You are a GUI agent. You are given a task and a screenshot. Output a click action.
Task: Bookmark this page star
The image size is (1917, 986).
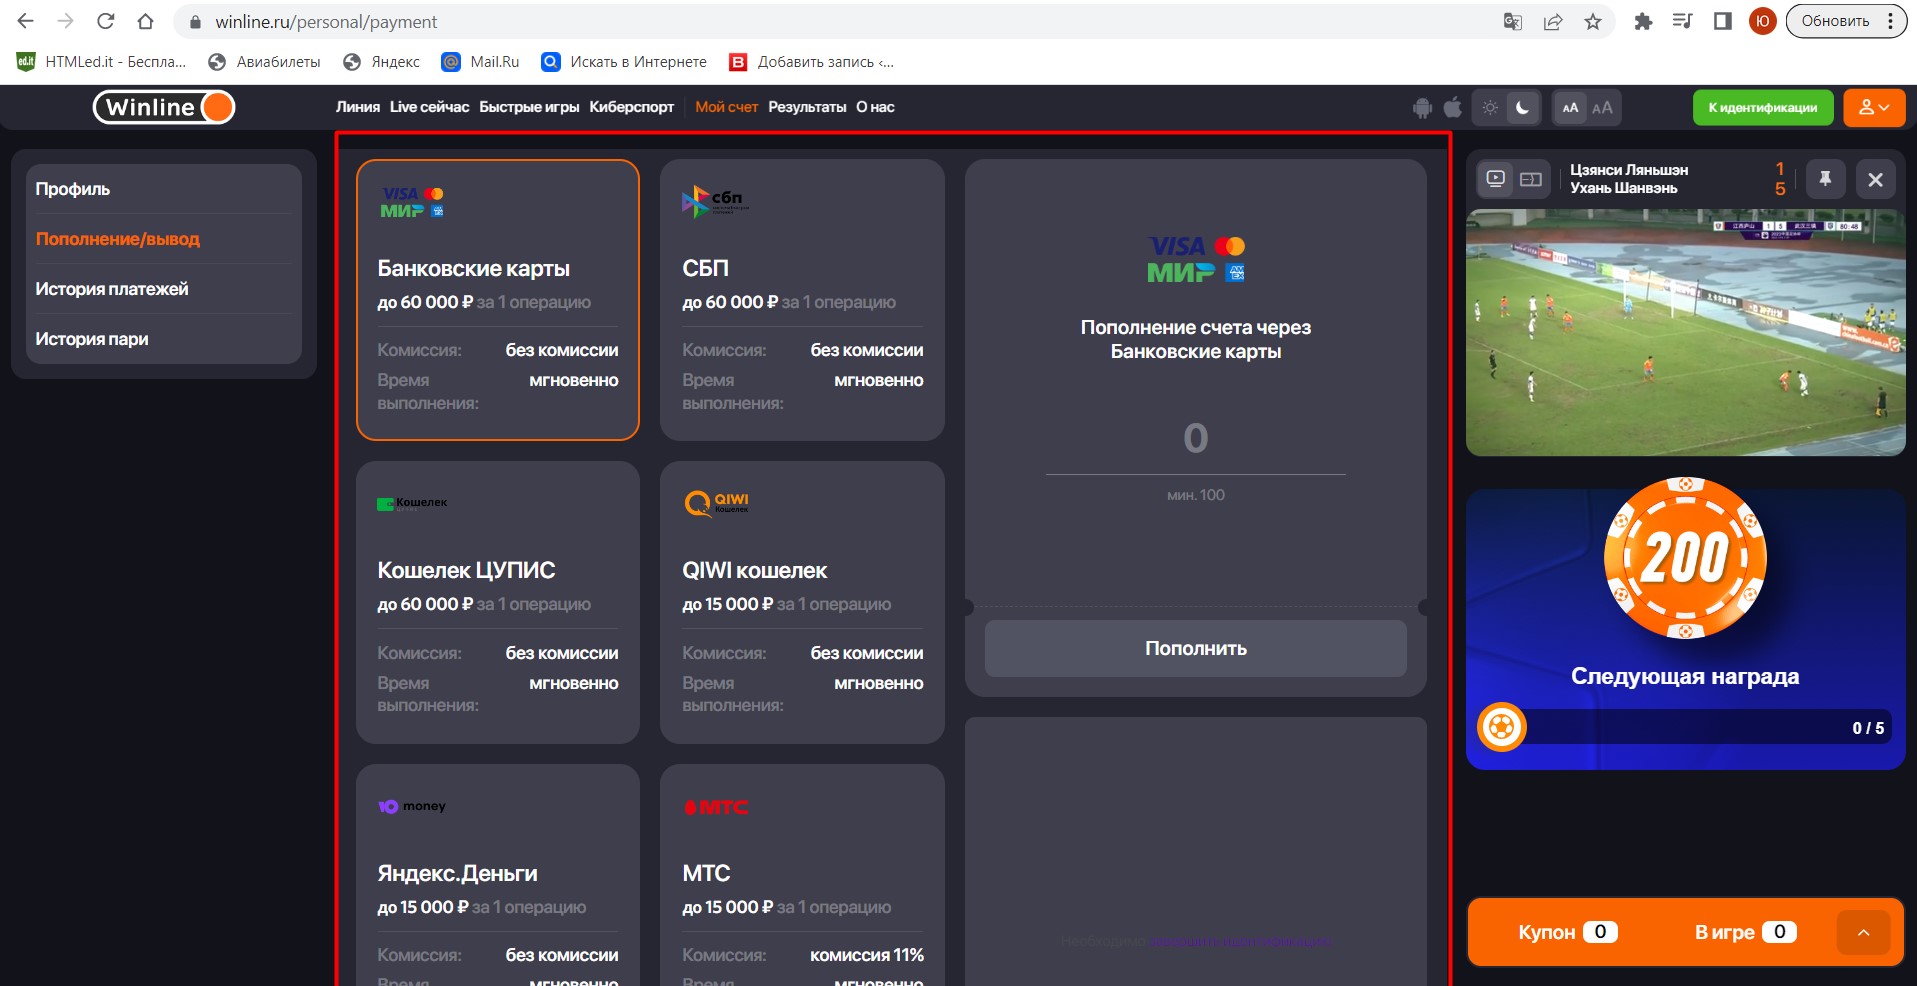point(1593,21)
